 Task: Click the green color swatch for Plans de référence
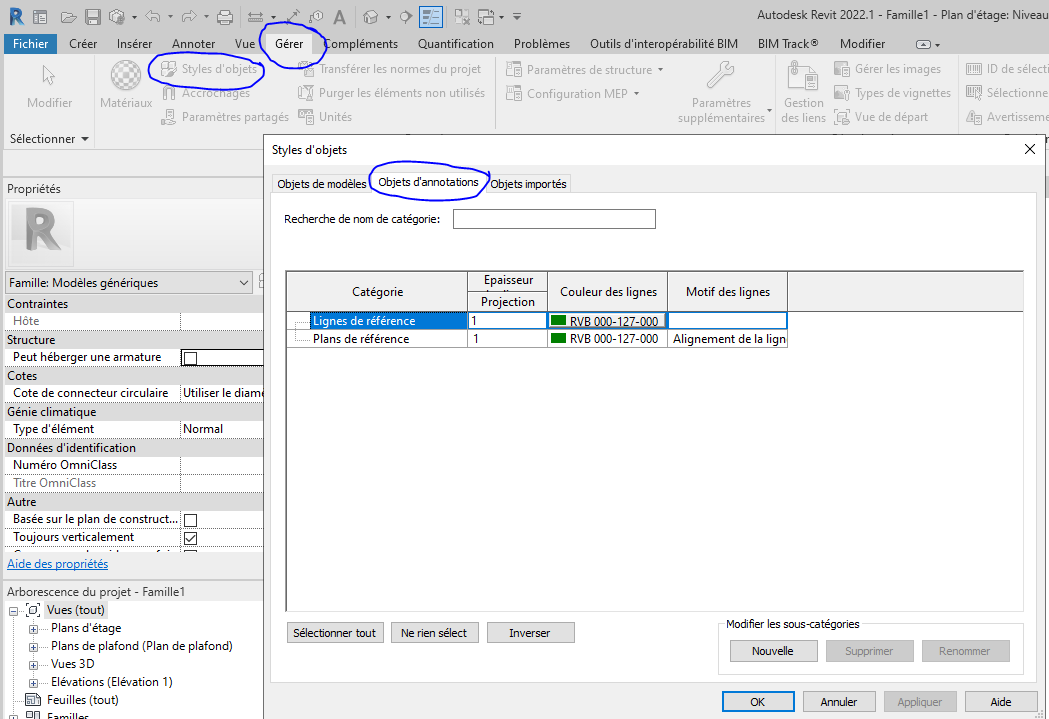(558, 339)
